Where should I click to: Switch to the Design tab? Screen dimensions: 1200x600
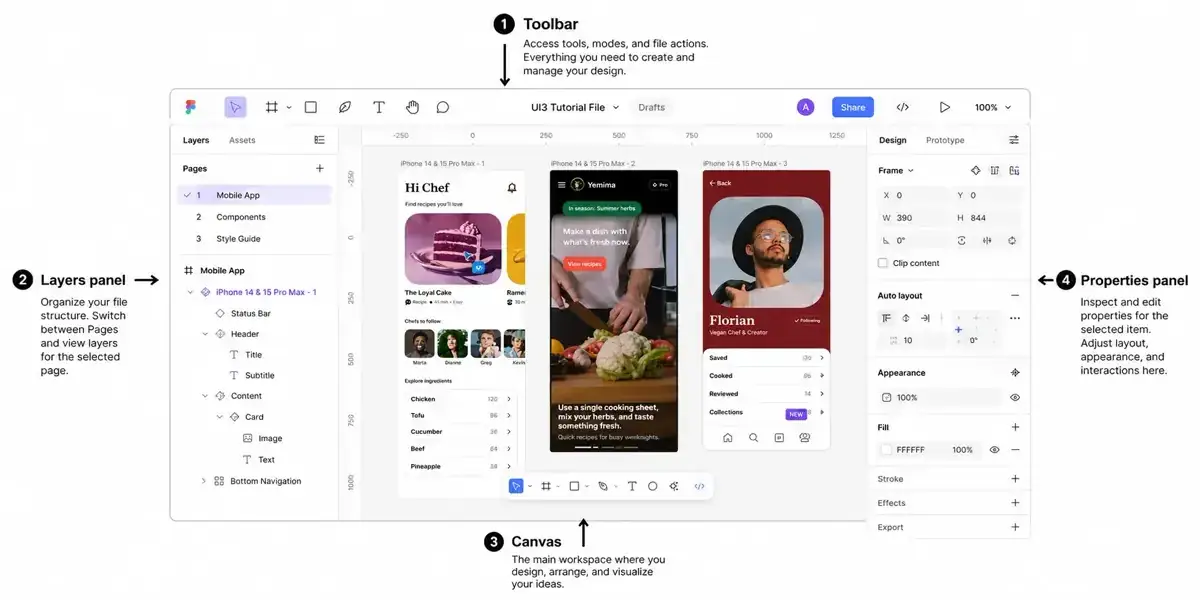[893, 140]
